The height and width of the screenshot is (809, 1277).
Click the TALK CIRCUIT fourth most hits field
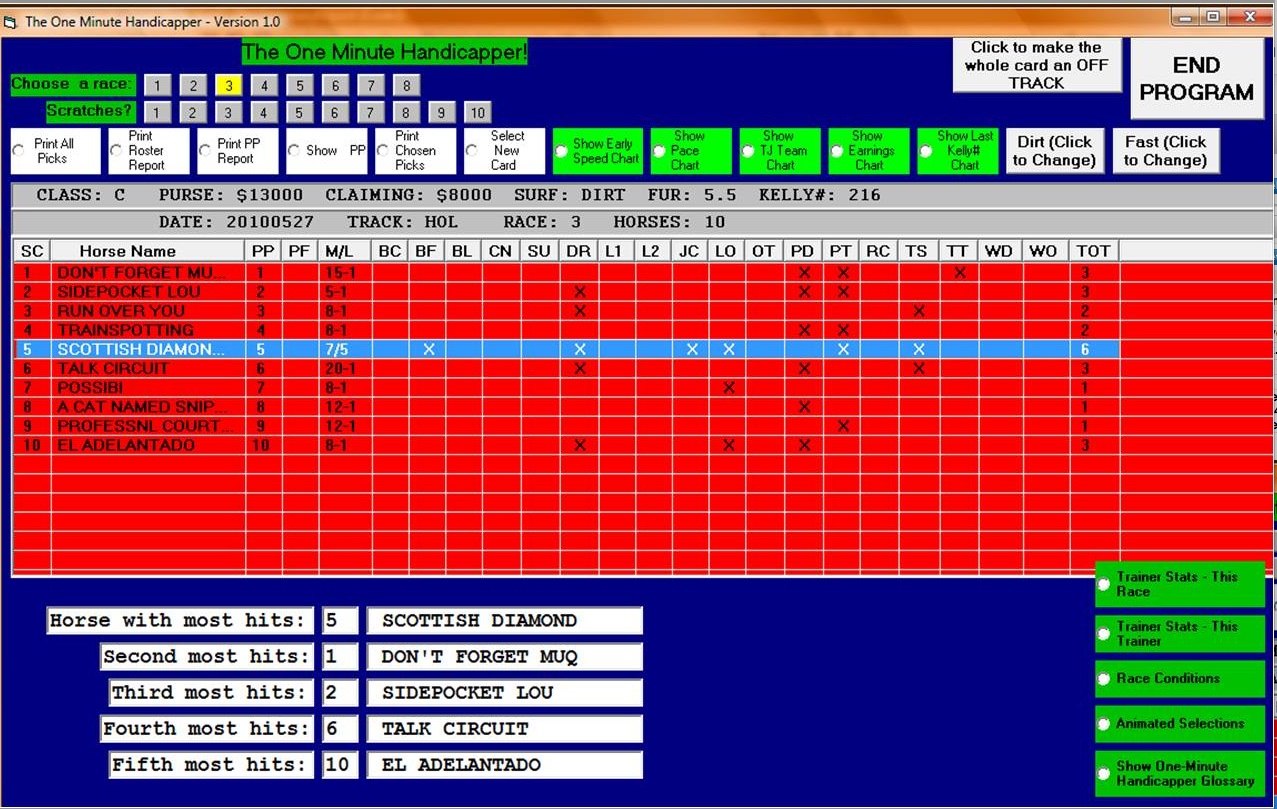pyautogui.click(x=504, y=728)
